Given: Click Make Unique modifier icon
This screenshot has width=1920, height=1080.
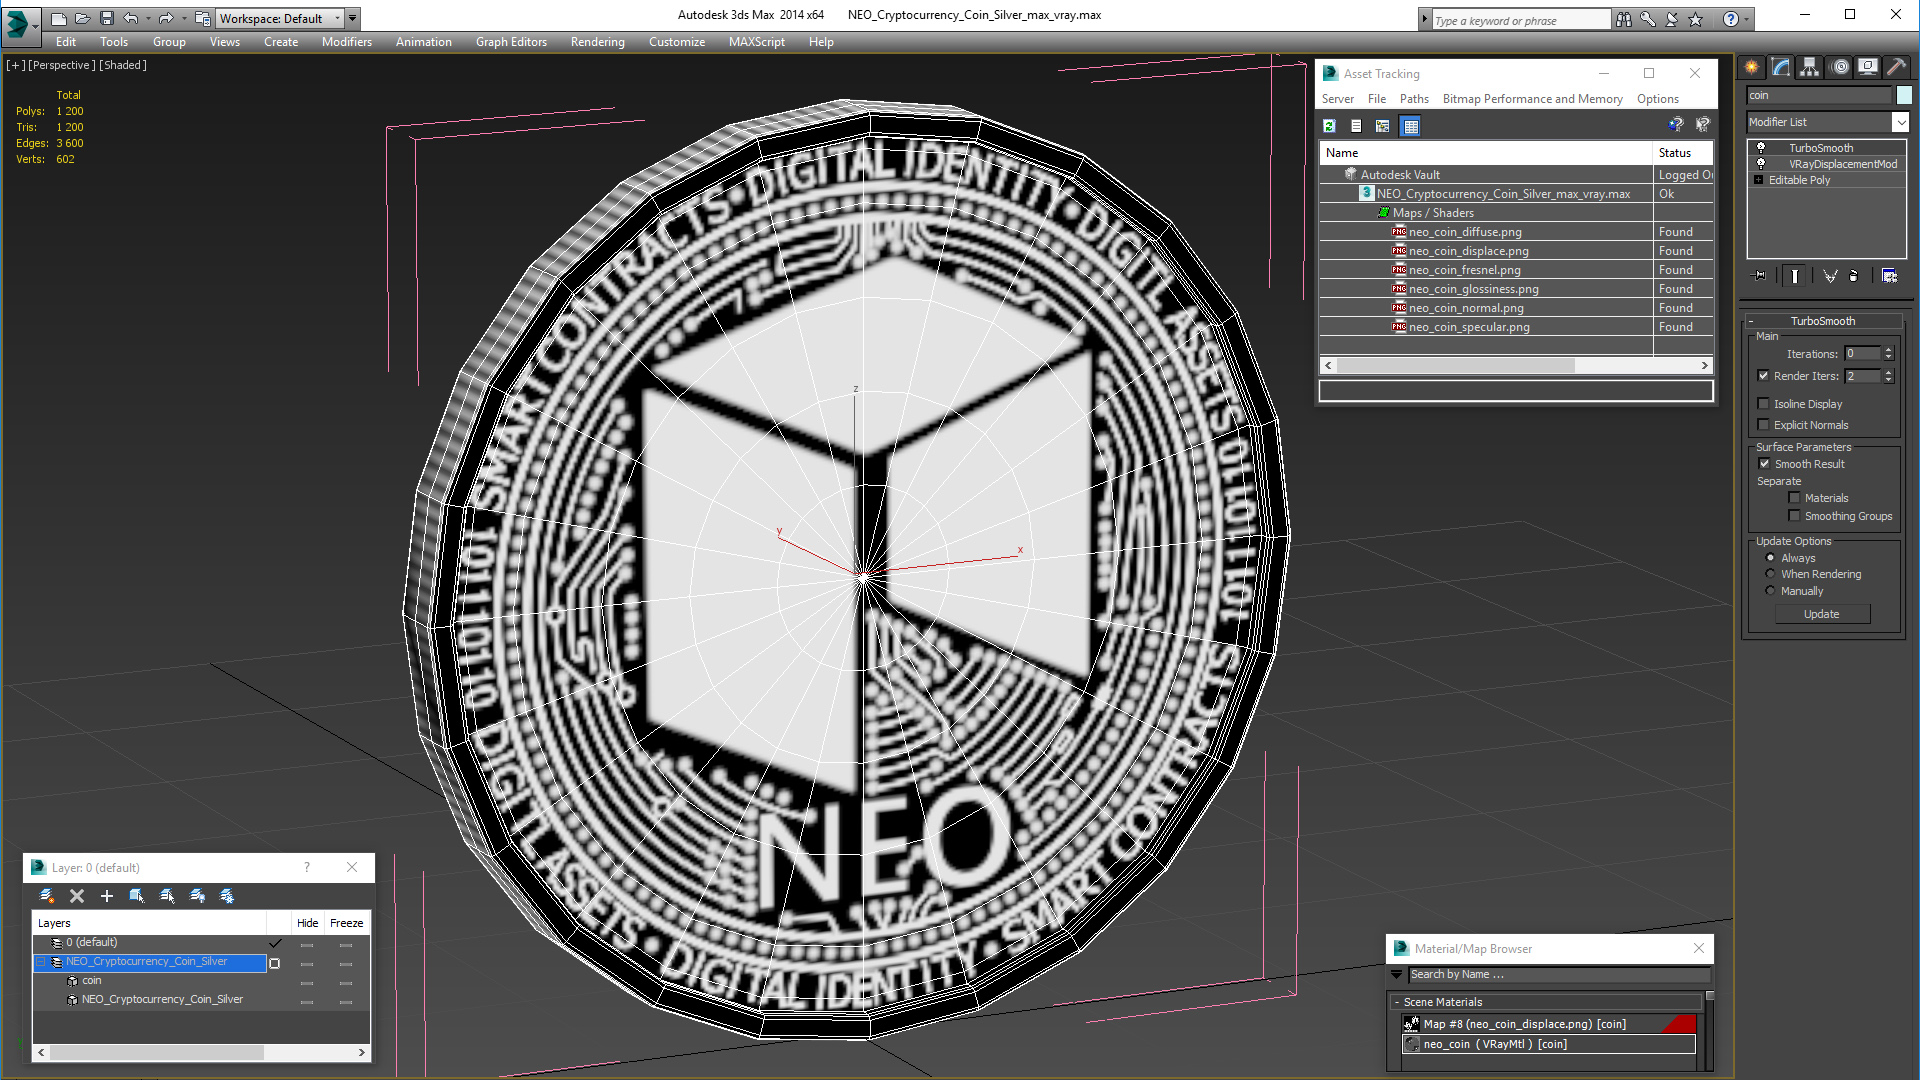Looking at the screenshot, I should pyautogui.click(x=1830, y=276).
